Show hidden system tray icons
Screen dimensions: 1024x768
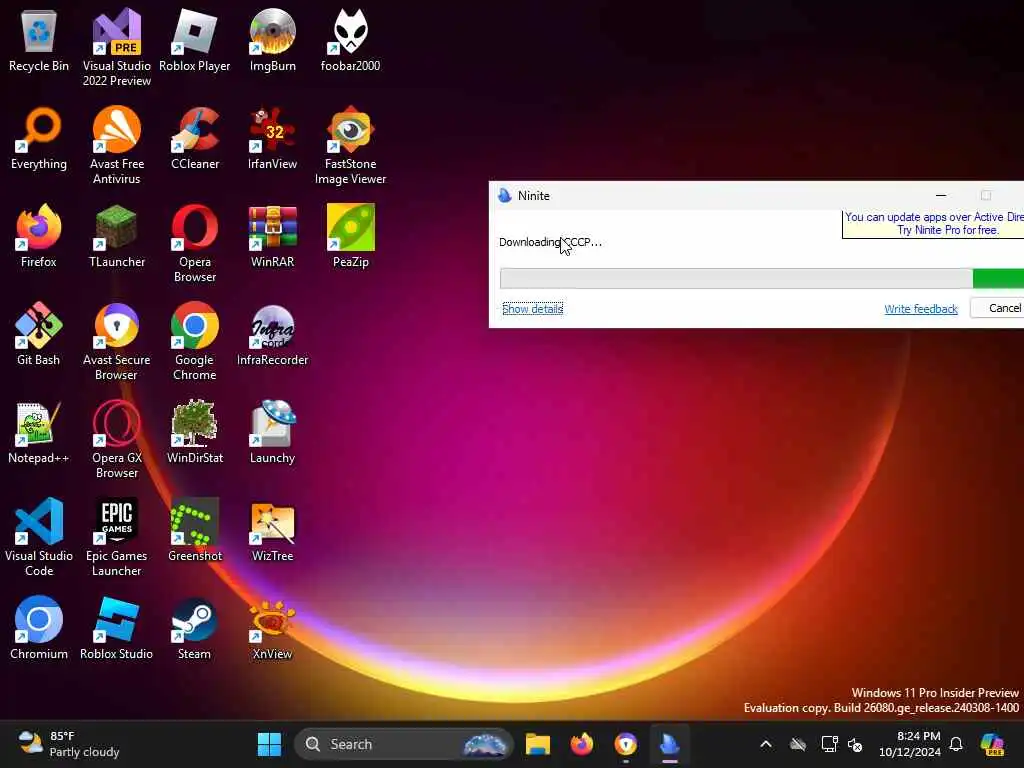766,744
